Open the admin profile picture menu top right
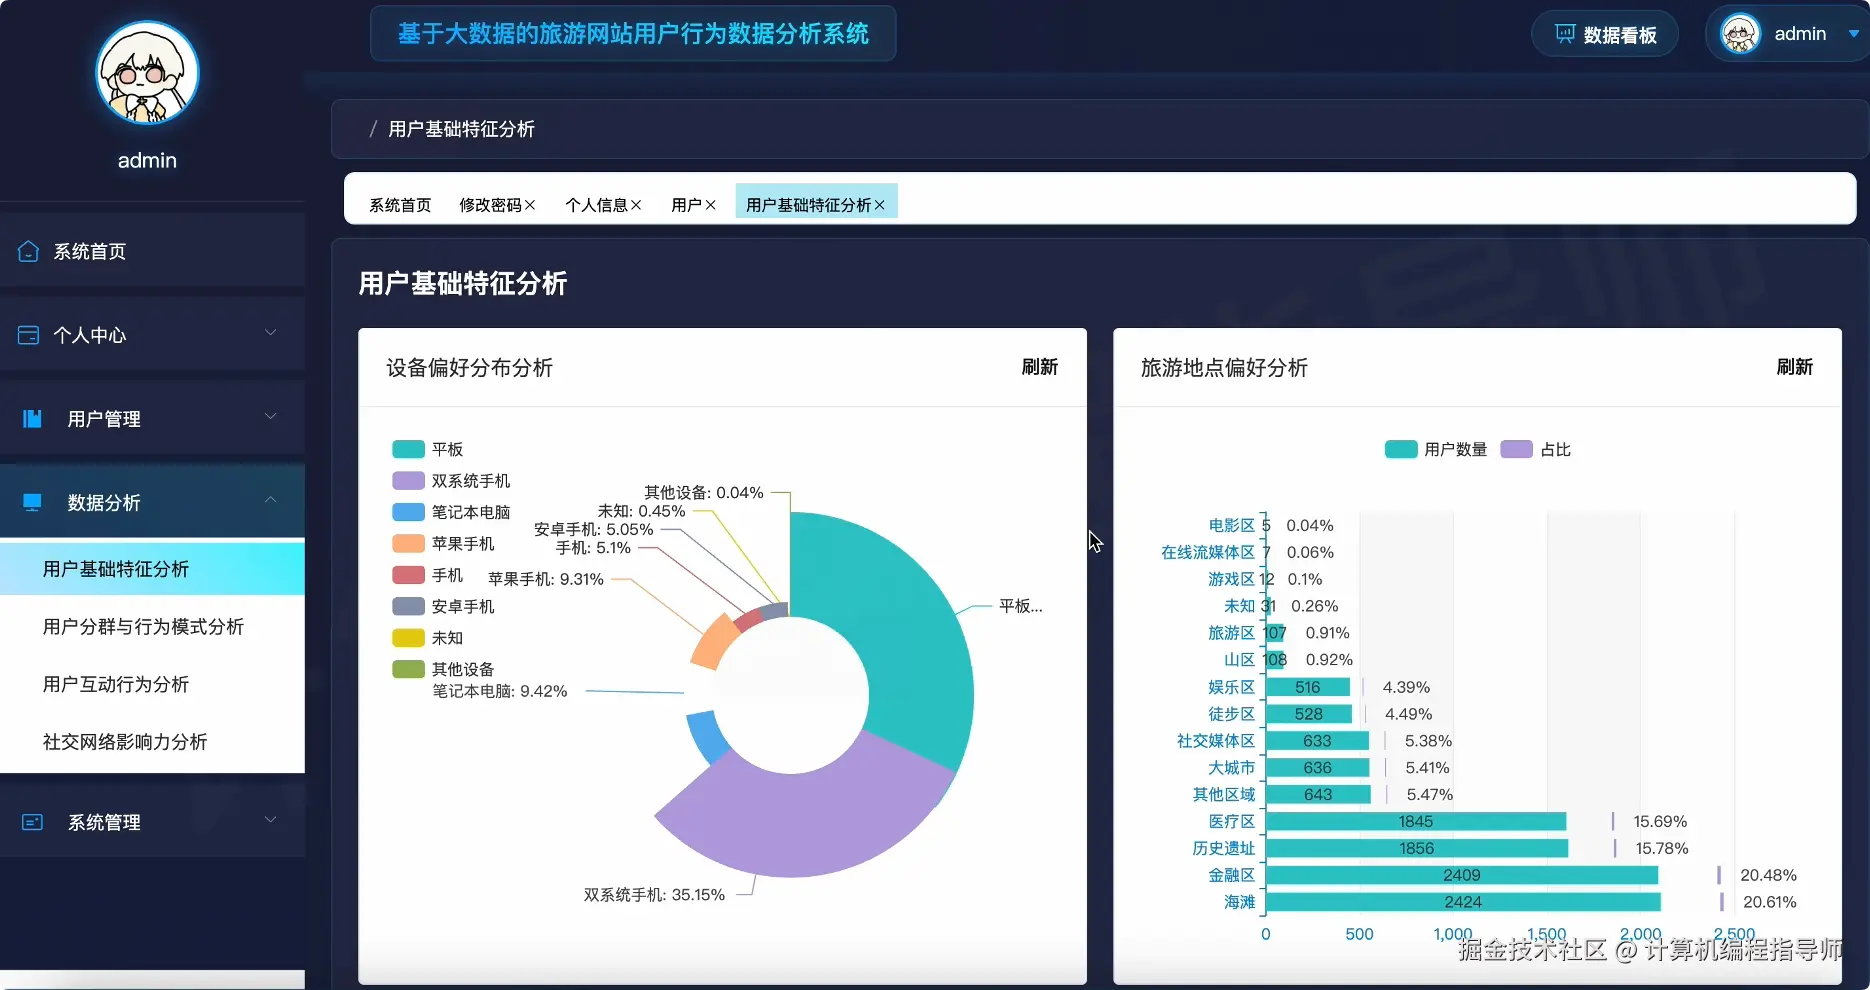This screenshot has width=1870, height=990. pyautogui.click(x=1740, y=33)
